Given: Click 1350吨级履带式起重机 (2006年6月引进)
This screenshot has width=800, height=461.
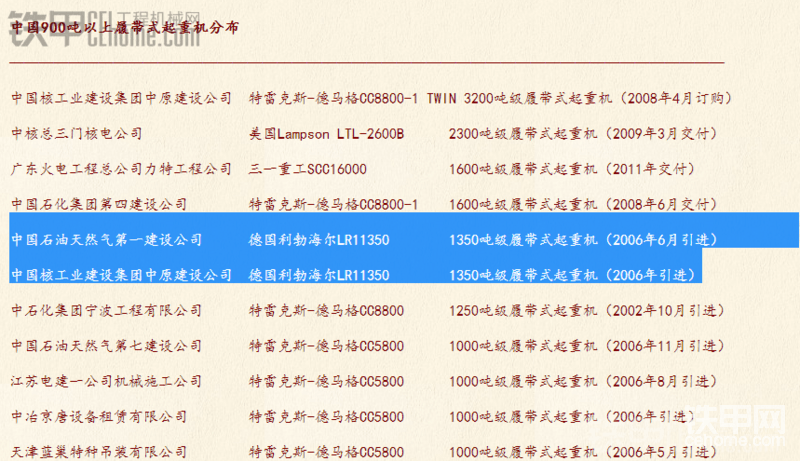Looking at the screenshot, I should click(x=584, y=240).
